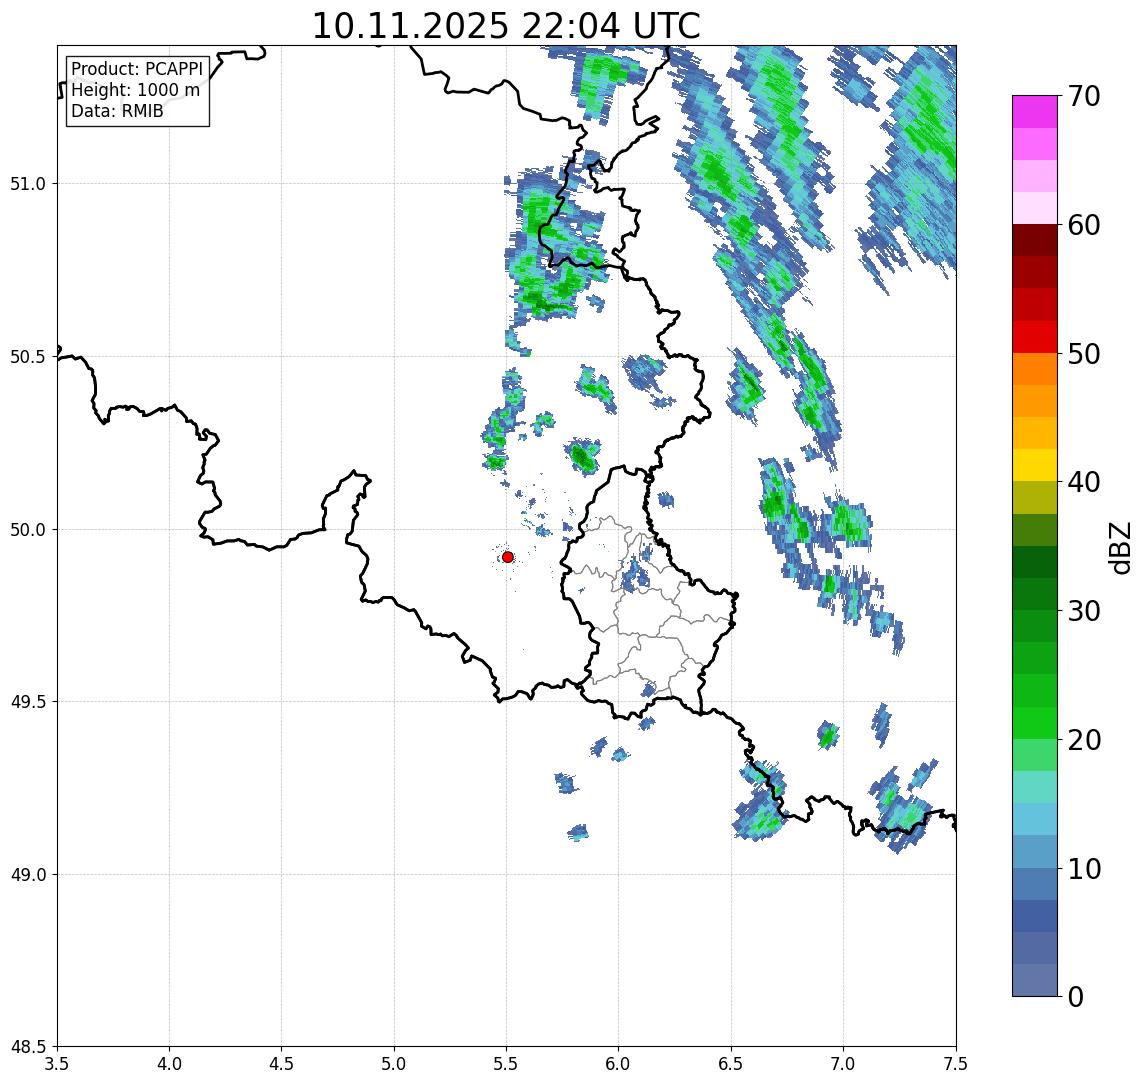This screenshot has width=1145, height=1084.
Task: Pick the orange segment just below 50 dBZ
Action: [1035, 369]
